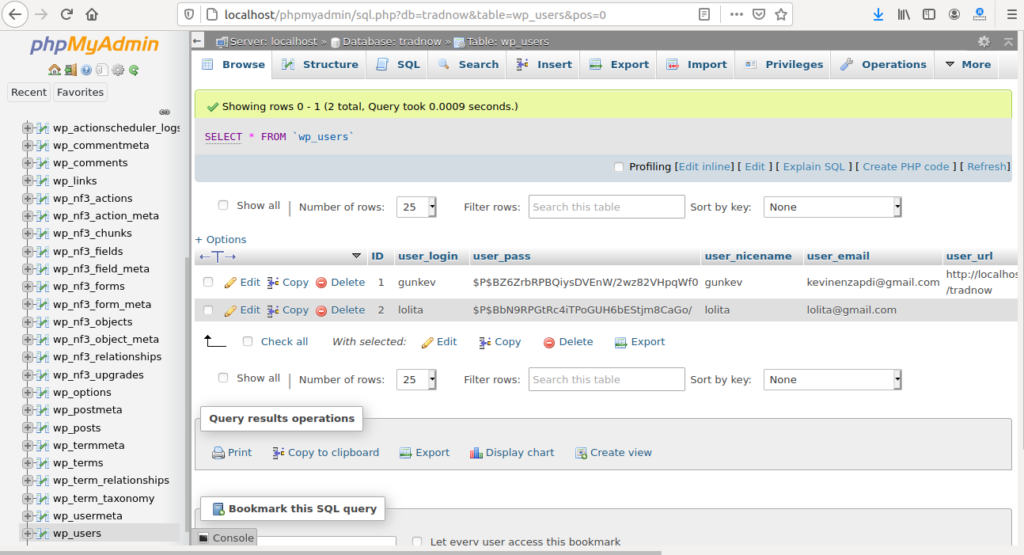The image size is (1024, 555).
Task: Click Firefox account avatar icon
Action: 954,14
